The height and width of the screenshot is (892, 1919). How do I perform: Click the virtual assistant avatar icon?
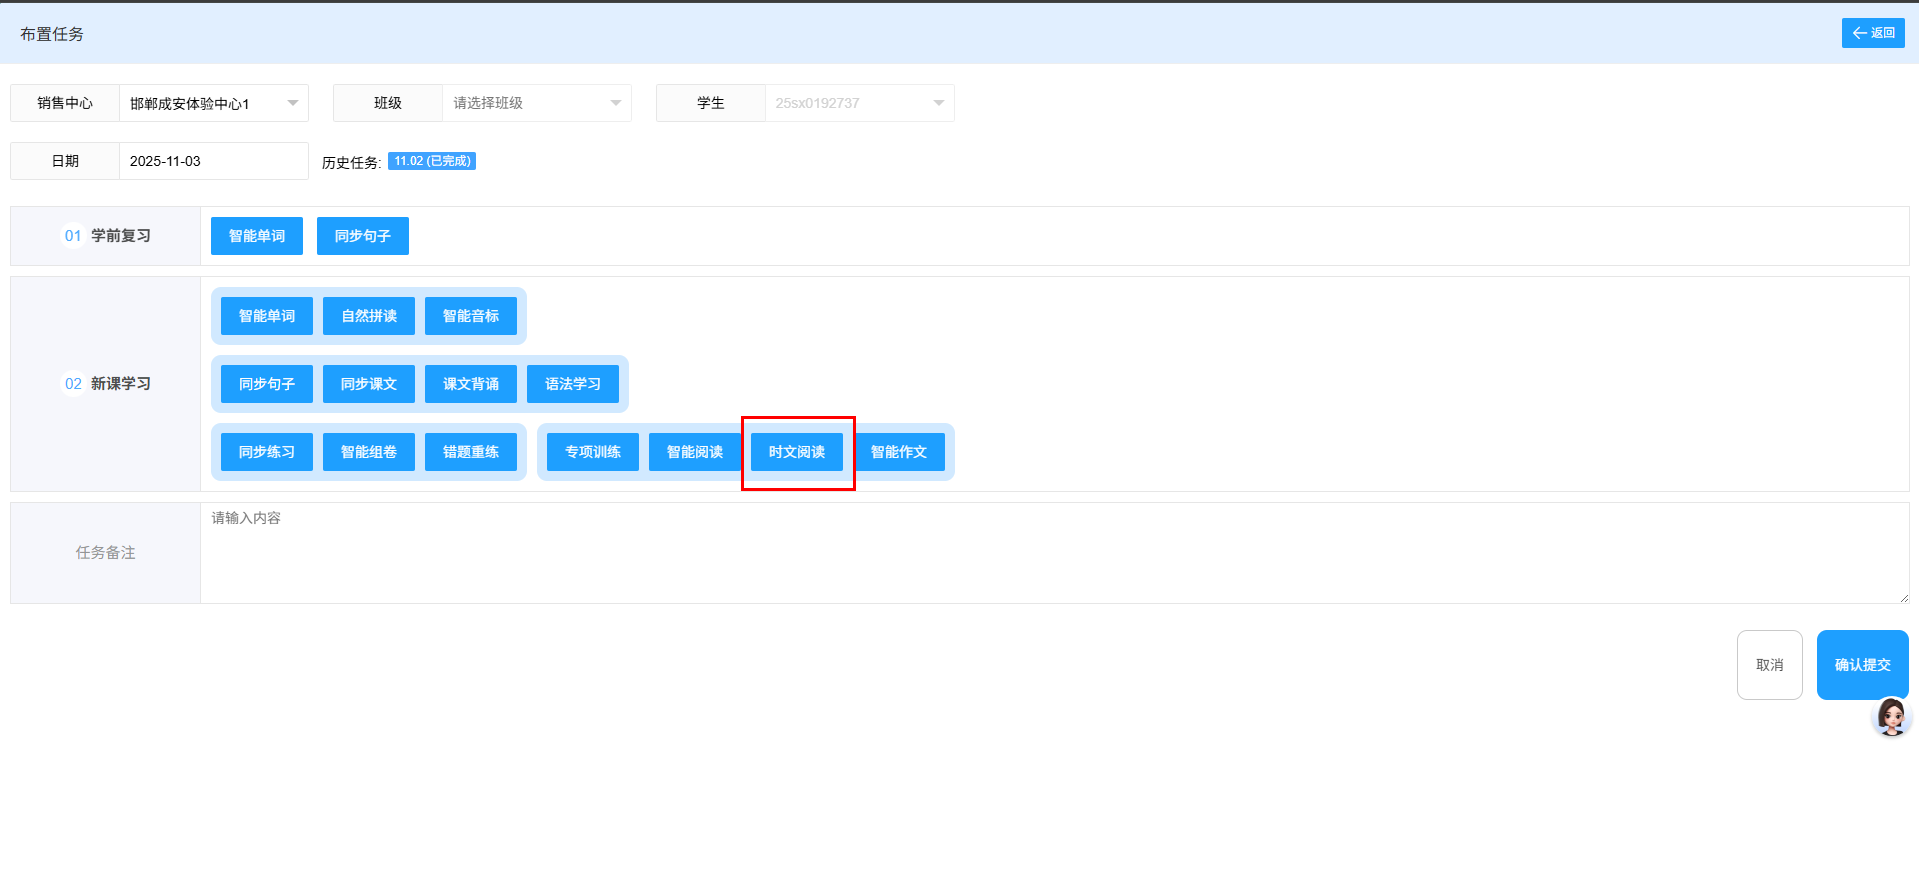click(1890, 717)
